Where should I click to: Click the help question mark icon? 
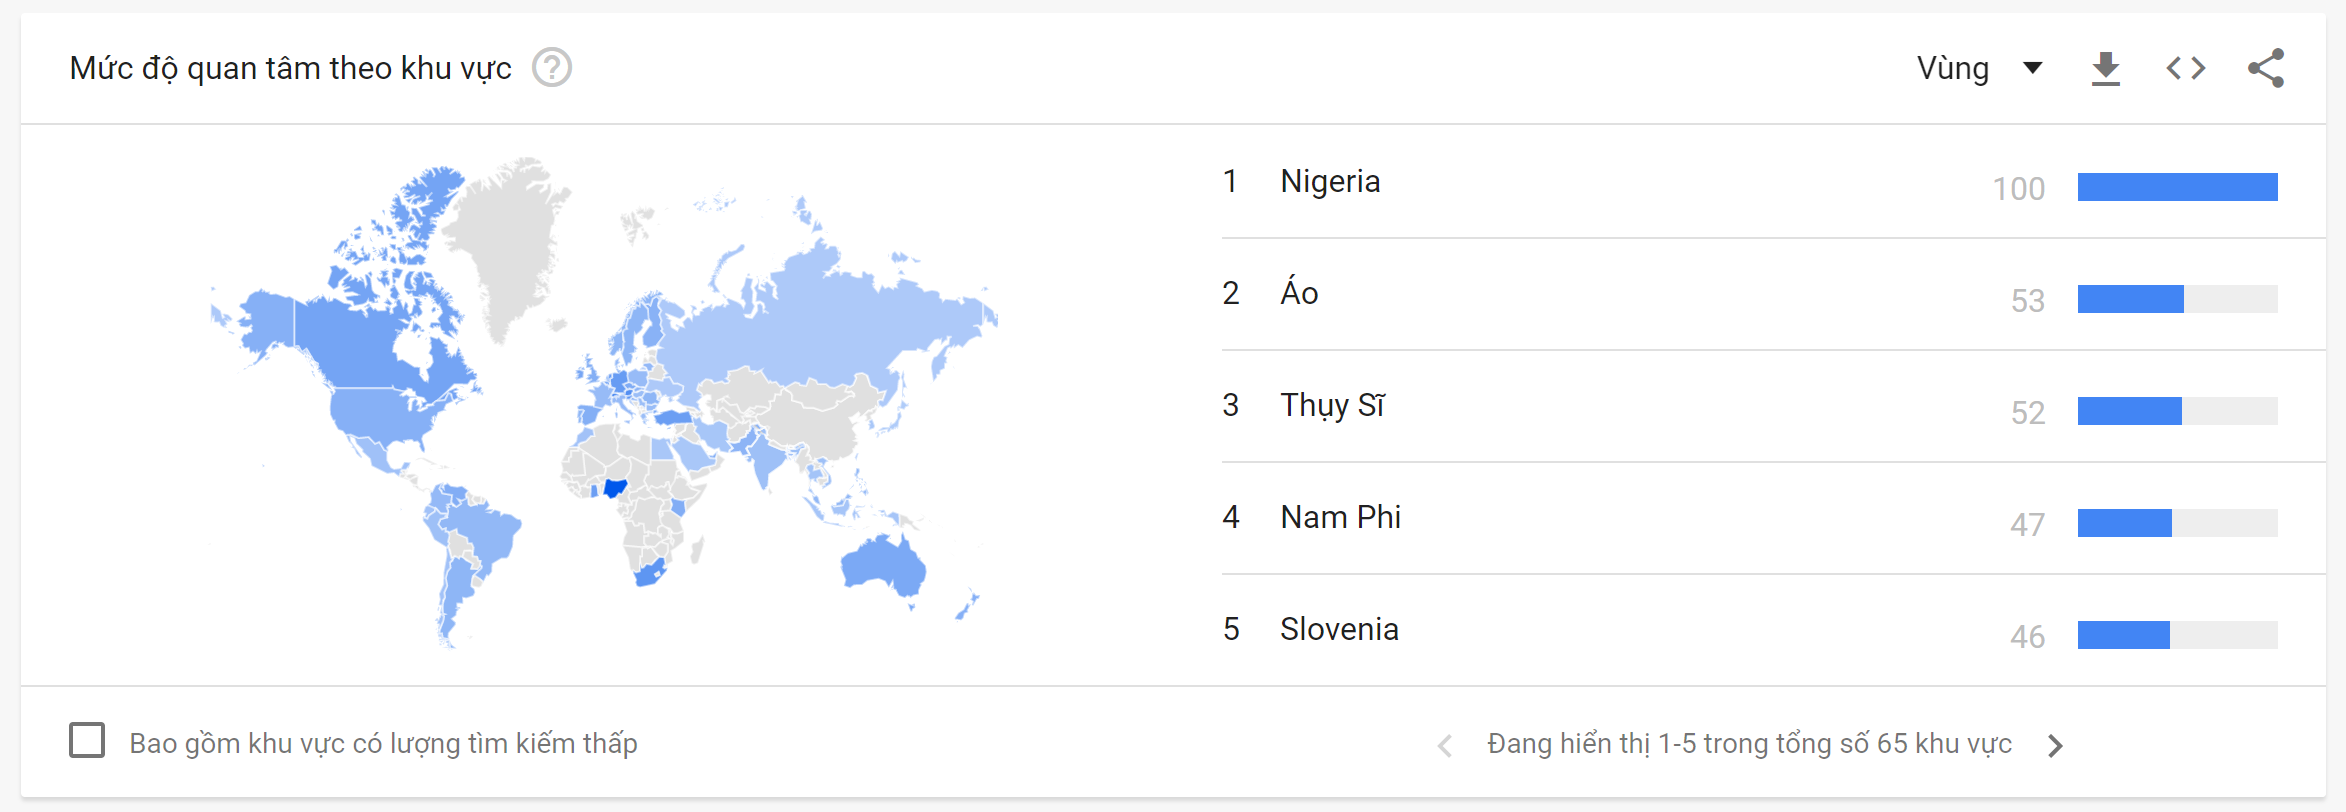pos(551,68)
